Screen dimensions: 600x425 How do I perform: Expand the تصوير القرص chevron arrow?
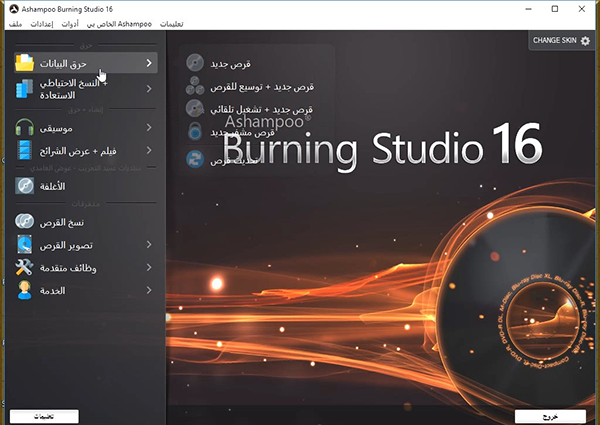click(149, 244)
